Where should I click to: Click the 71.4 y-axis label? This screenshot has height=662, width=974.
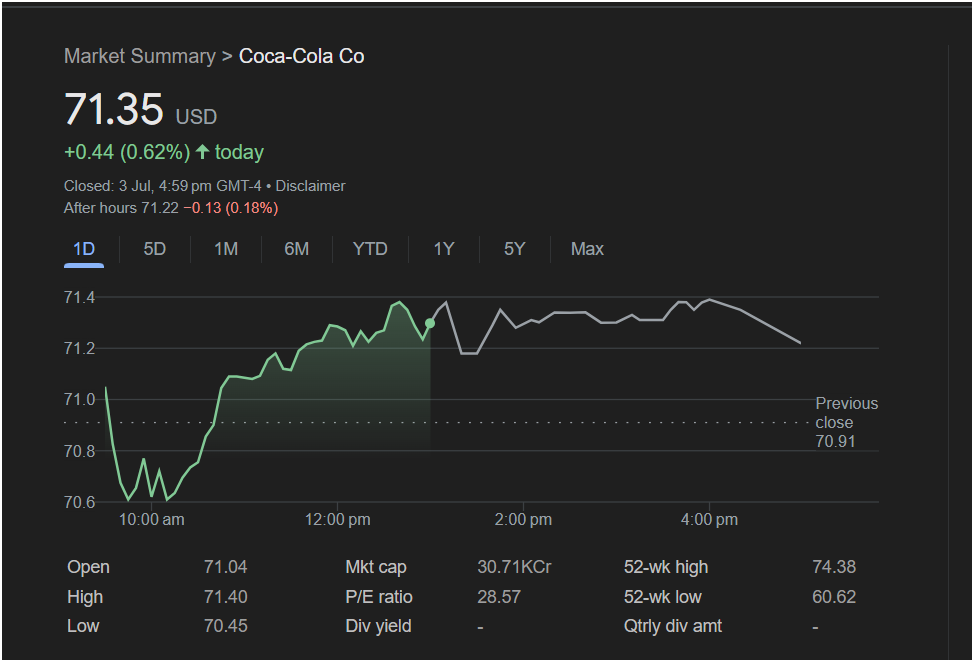80,297
